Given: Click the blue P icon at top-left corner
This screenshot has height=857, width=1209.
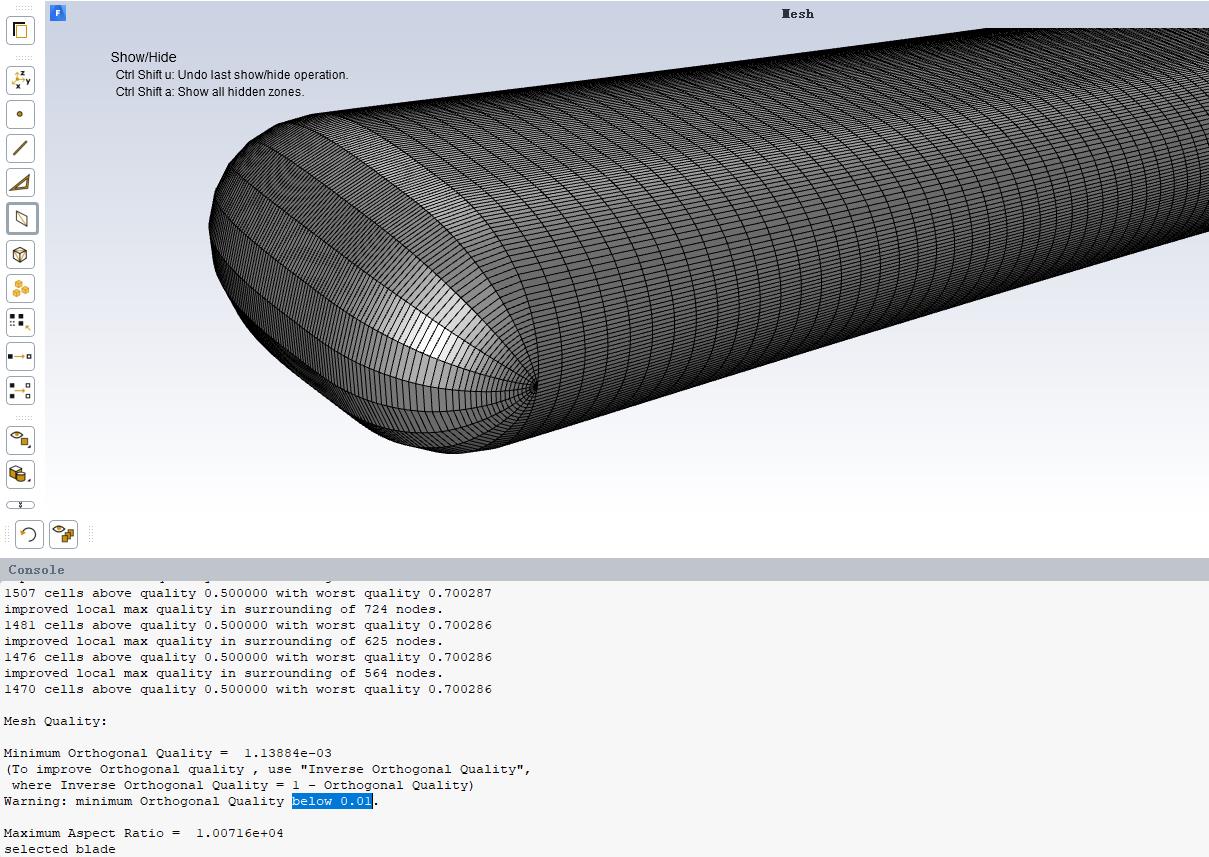Looking at the screenshot, I should (x=57, y=12).
